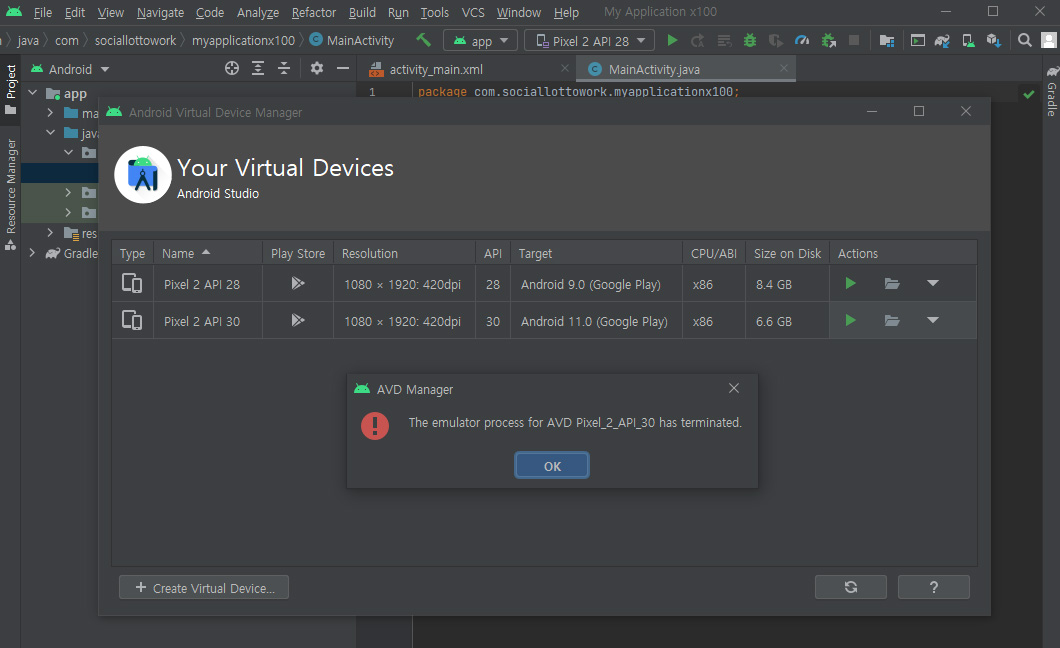Image resolution: width=1060 pixels, height=648 pixels.
Task: Open the SDK Manager toolbar icon
Action: pos(993,41)
